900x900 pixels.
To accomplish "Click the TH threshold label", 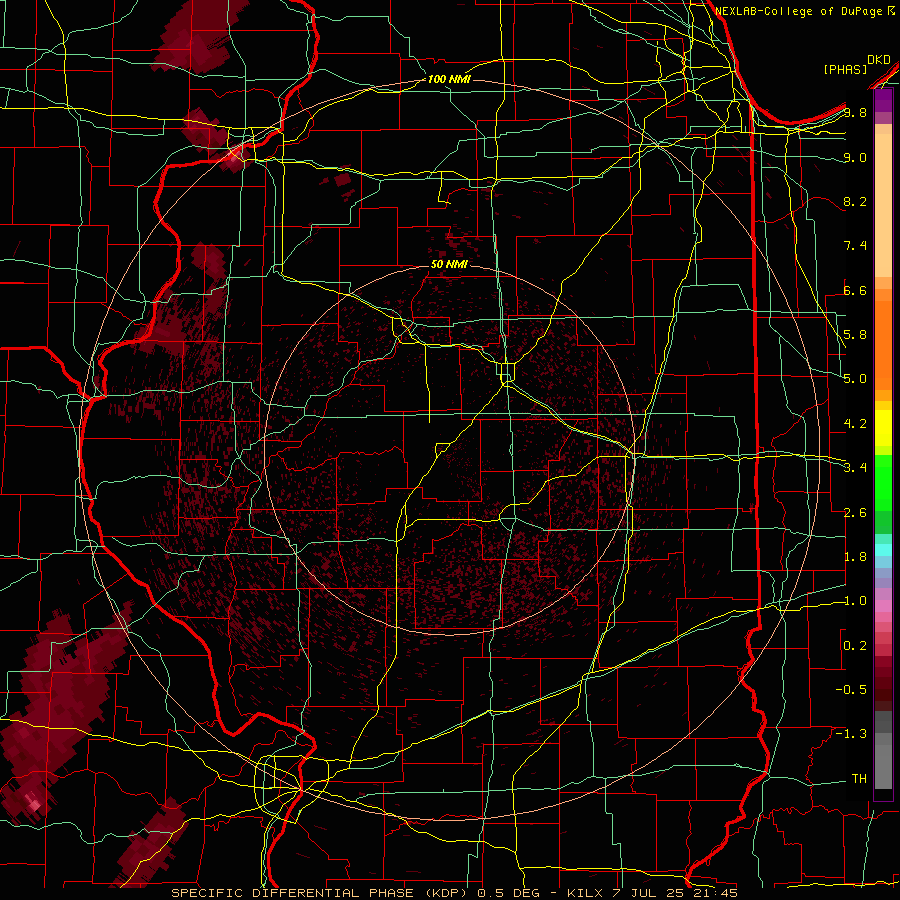I will pos(859,779).
